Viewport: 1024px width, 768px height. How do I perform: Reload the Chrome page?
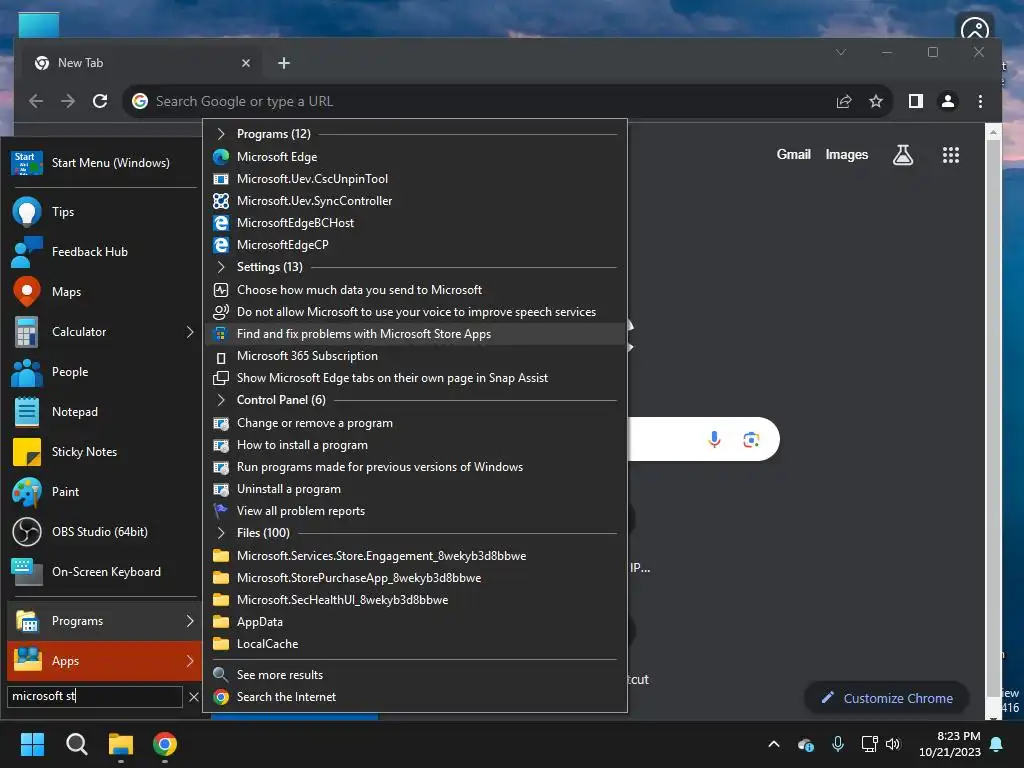pyautogui.click(x=100, y=101)
